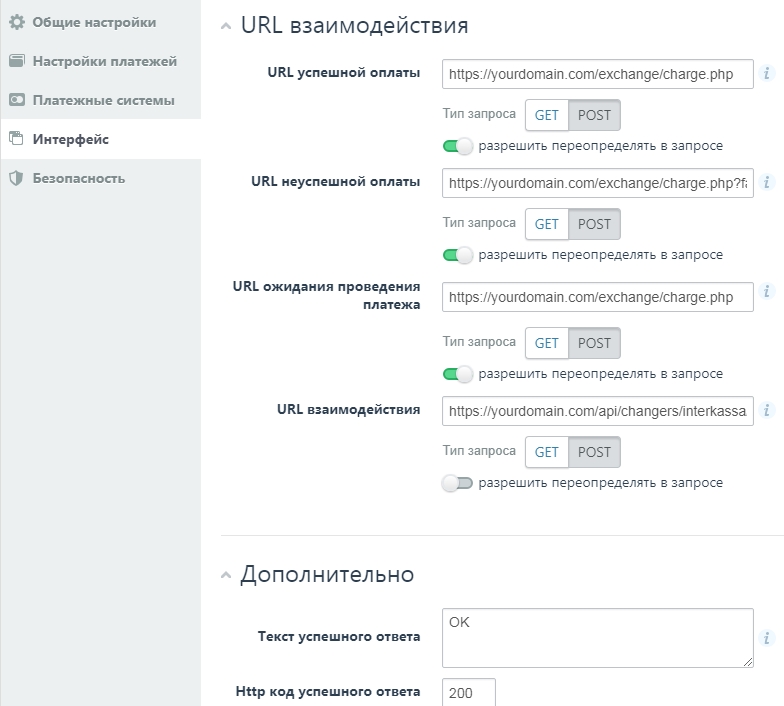Select GET request type for URL успешной оплаты
The width and height of the screenshot is (784, 706).
pos(547,115)
